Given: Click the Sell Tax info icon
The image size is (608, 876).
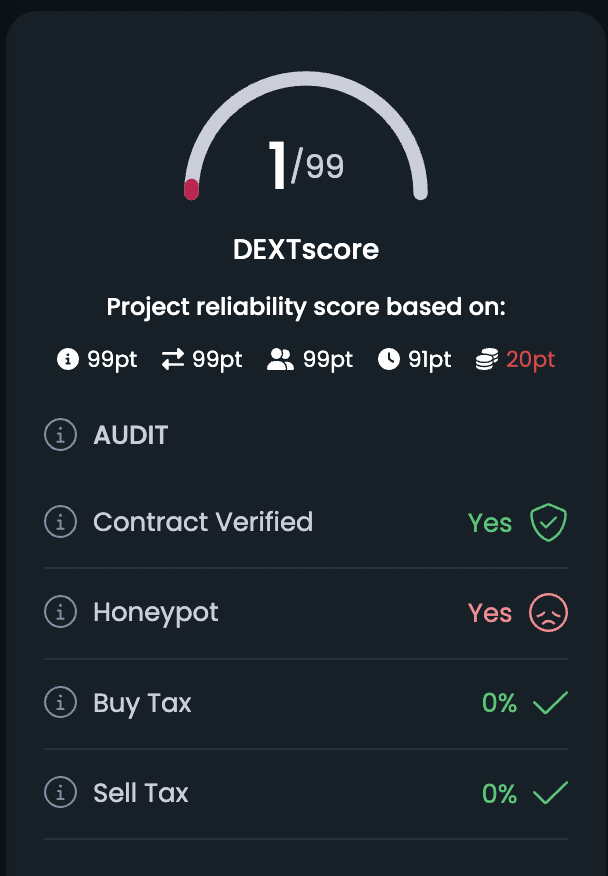Looking at the screenshot, I should pos(60,793).
